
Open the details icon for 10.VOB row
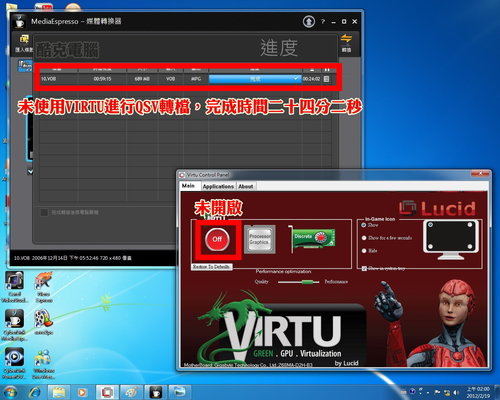326,79
